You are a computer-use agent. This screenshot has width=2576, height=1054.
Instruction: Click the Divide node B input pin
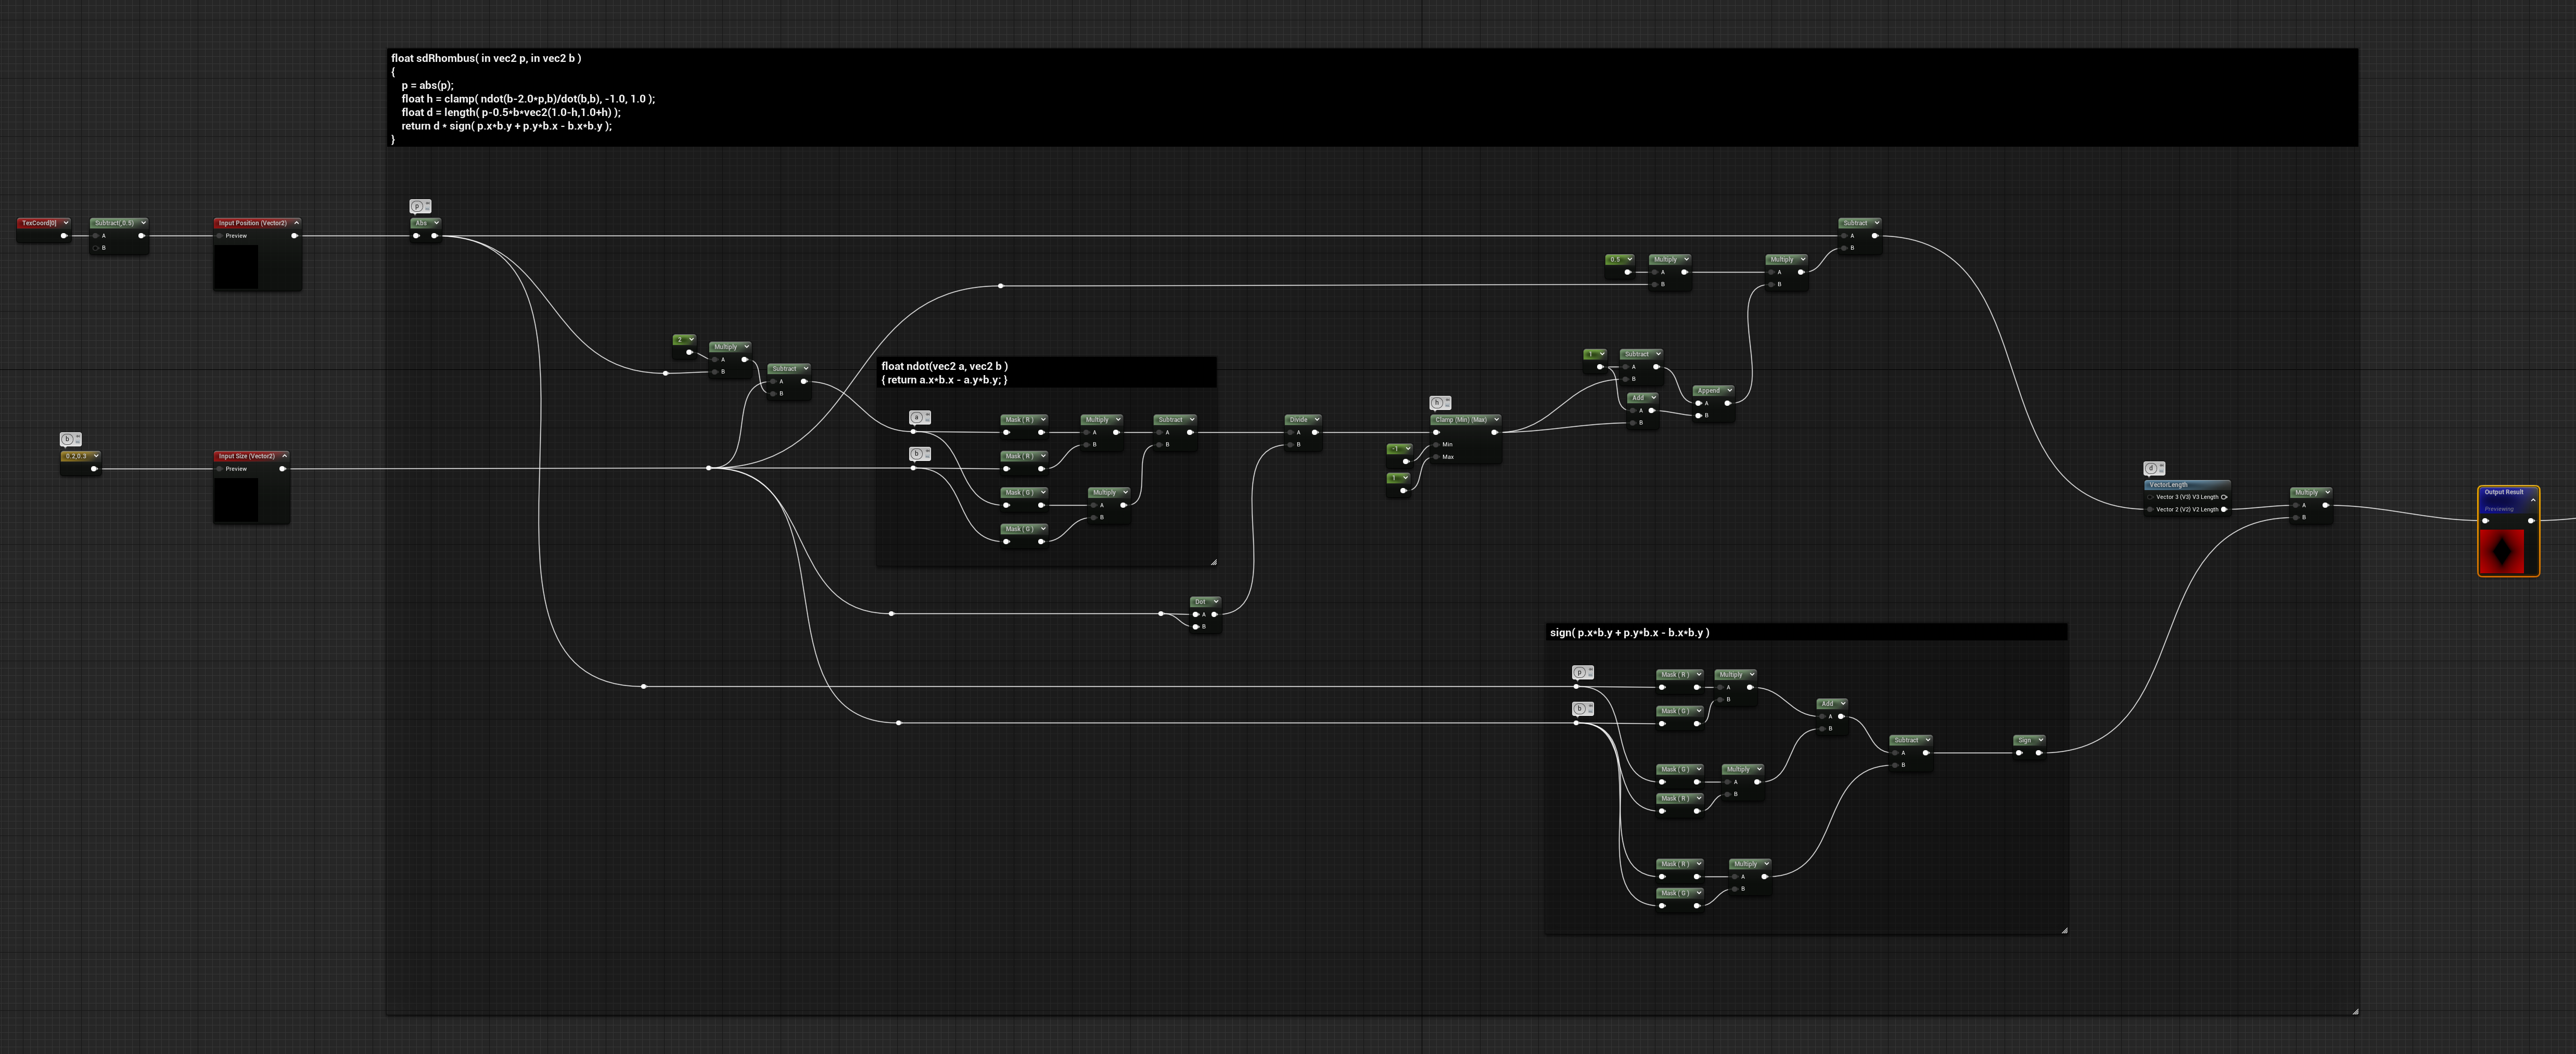[x=1291, y=445]
